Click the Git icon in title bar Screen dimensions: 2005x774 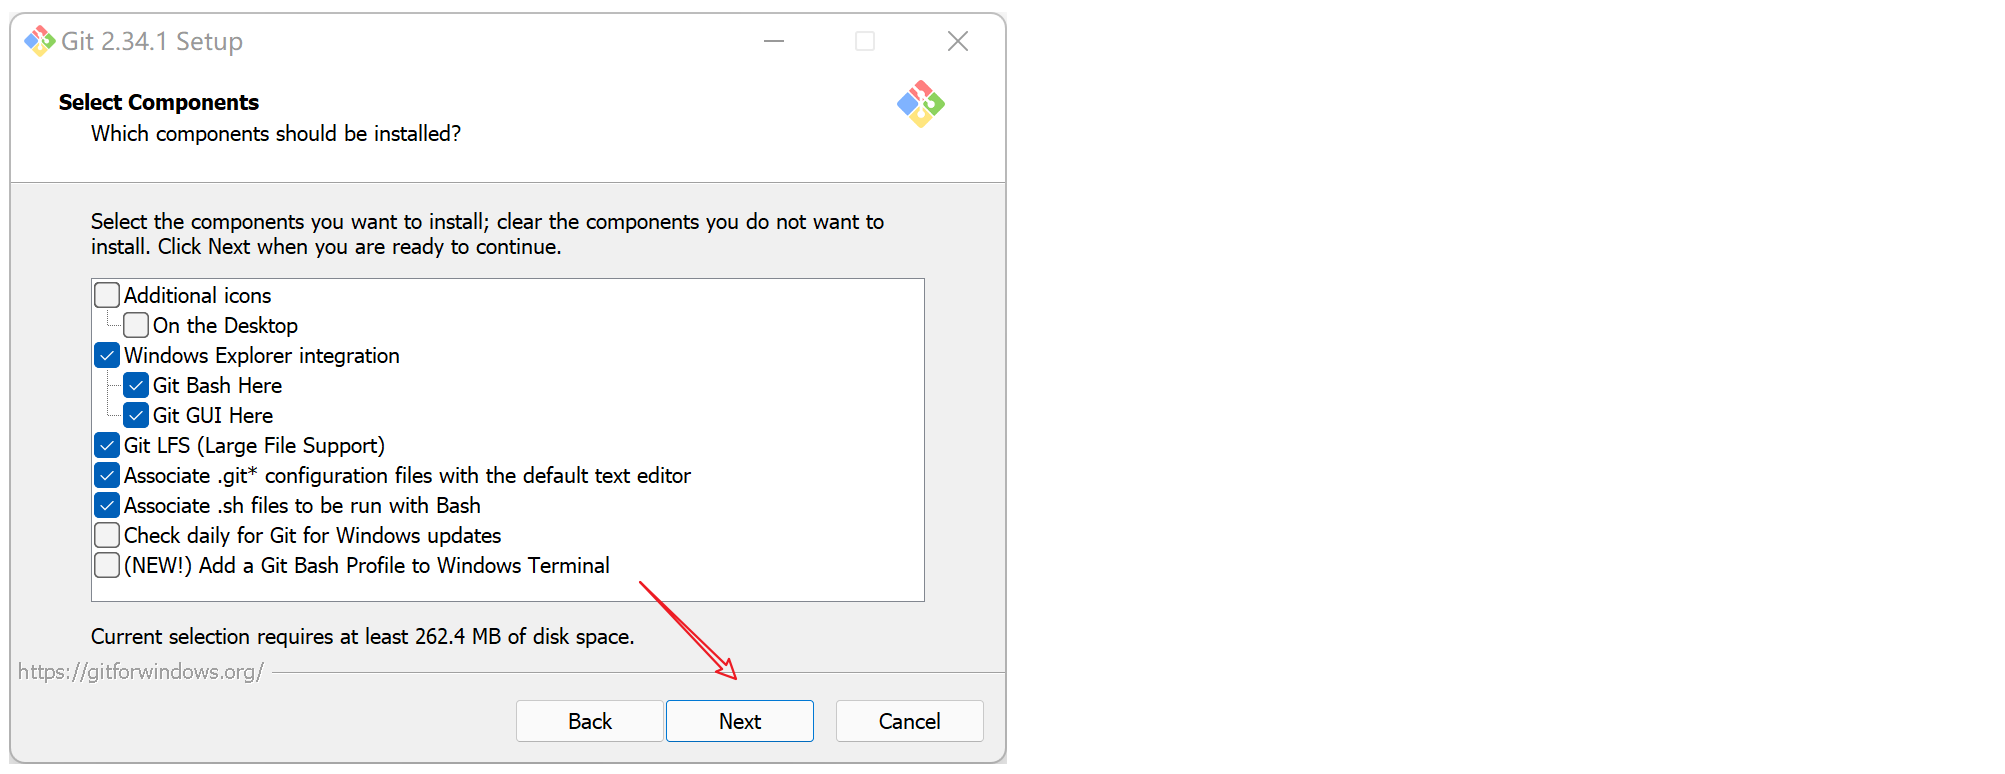(x=39, y=41)
